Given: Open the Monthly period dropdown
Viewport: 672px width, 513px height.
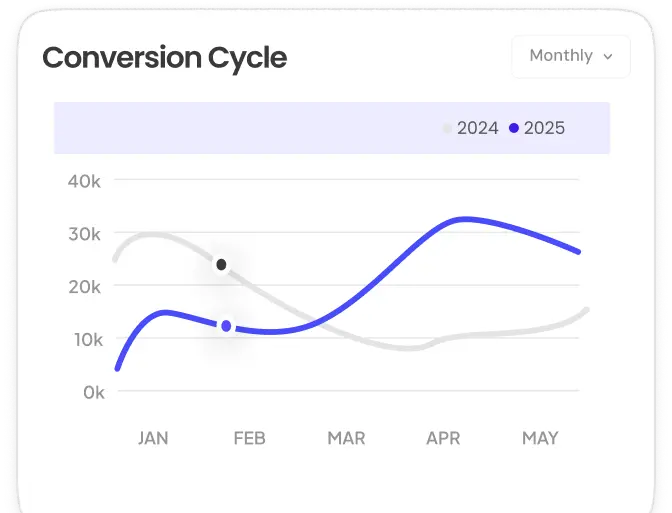Looking at the screenshot, I should click(570, 56).
